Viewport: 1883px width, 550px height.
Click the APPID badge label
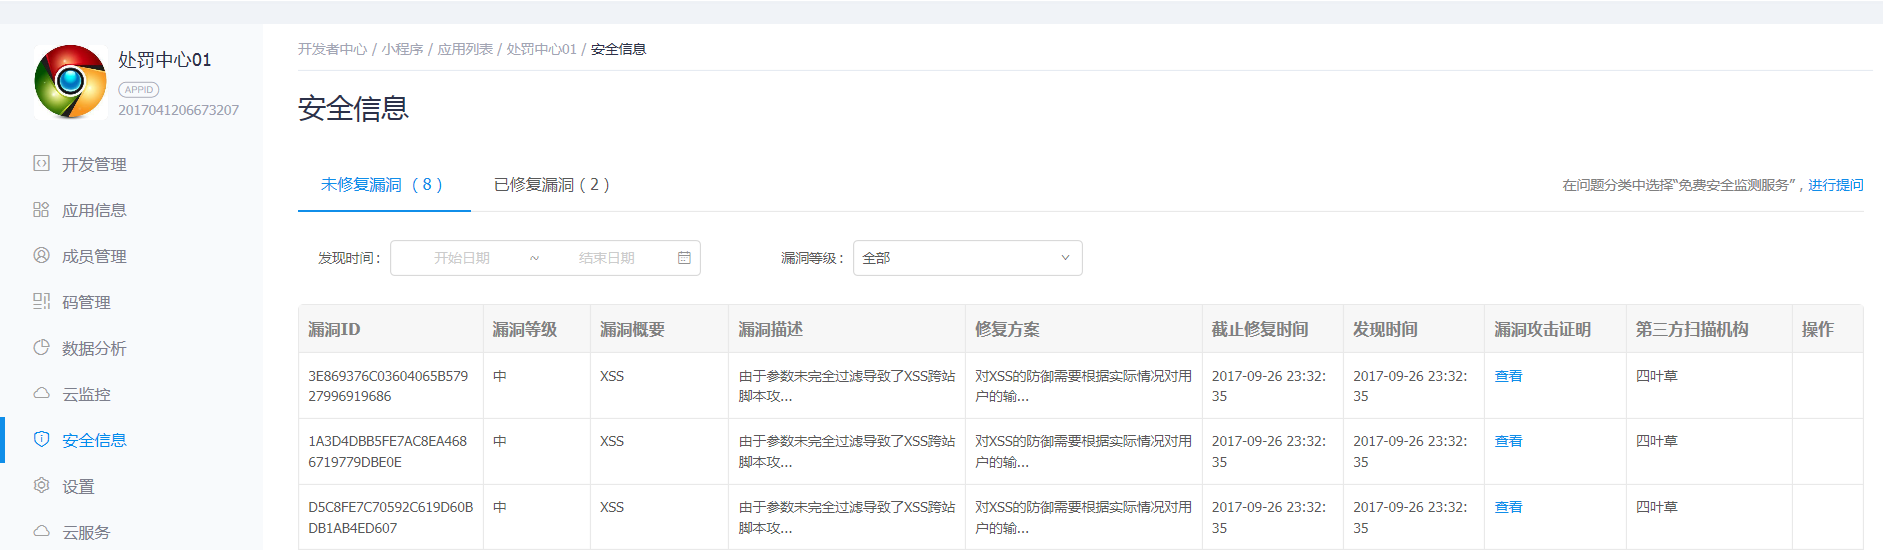click(x=139, y=89)
